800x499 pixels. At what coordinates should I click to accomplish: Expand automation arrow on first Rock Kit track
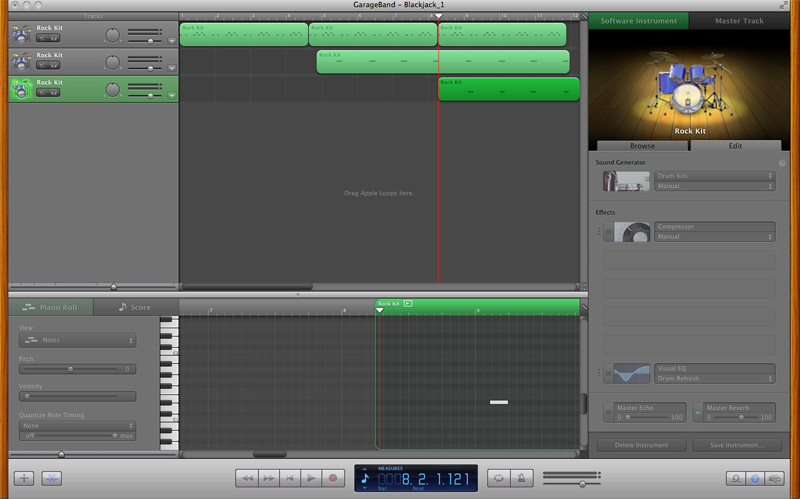[x=171, y=41]
